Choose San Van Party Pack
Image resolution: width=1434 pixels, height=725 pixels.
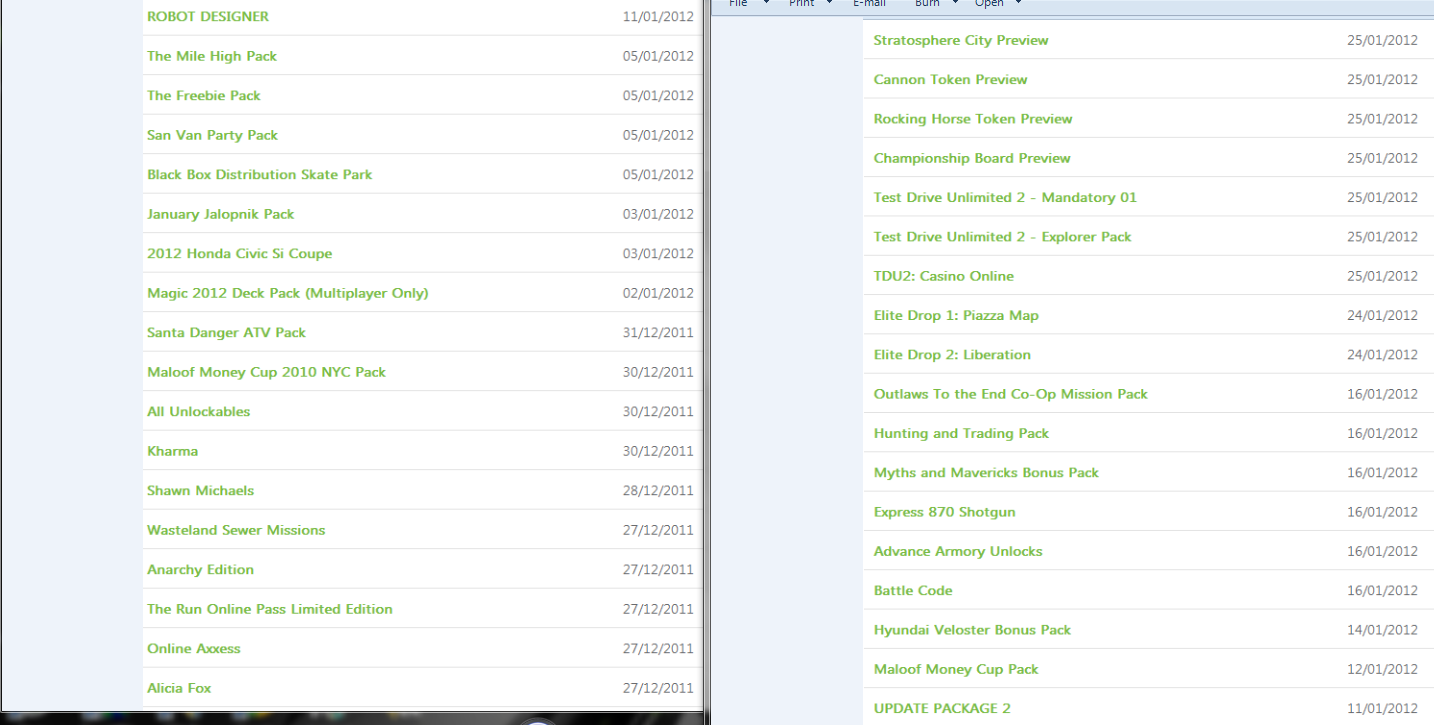pyautogui.click(x=213, y=135)
